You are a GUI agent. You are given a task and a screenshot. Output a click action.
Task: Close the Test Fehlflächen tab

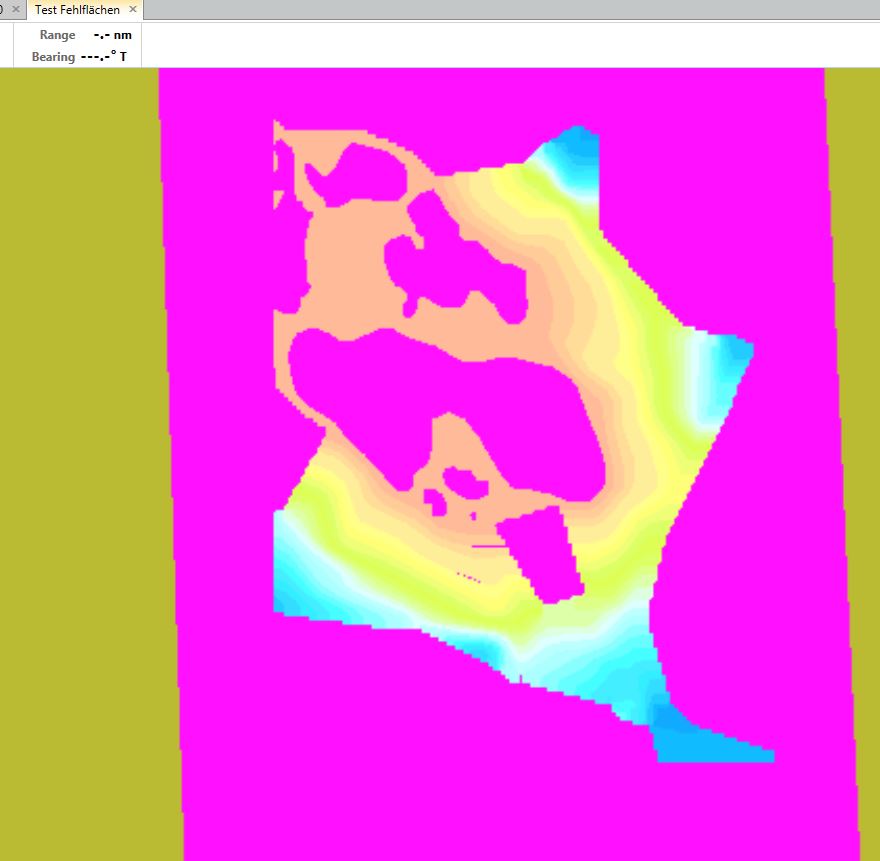(133, 10)
